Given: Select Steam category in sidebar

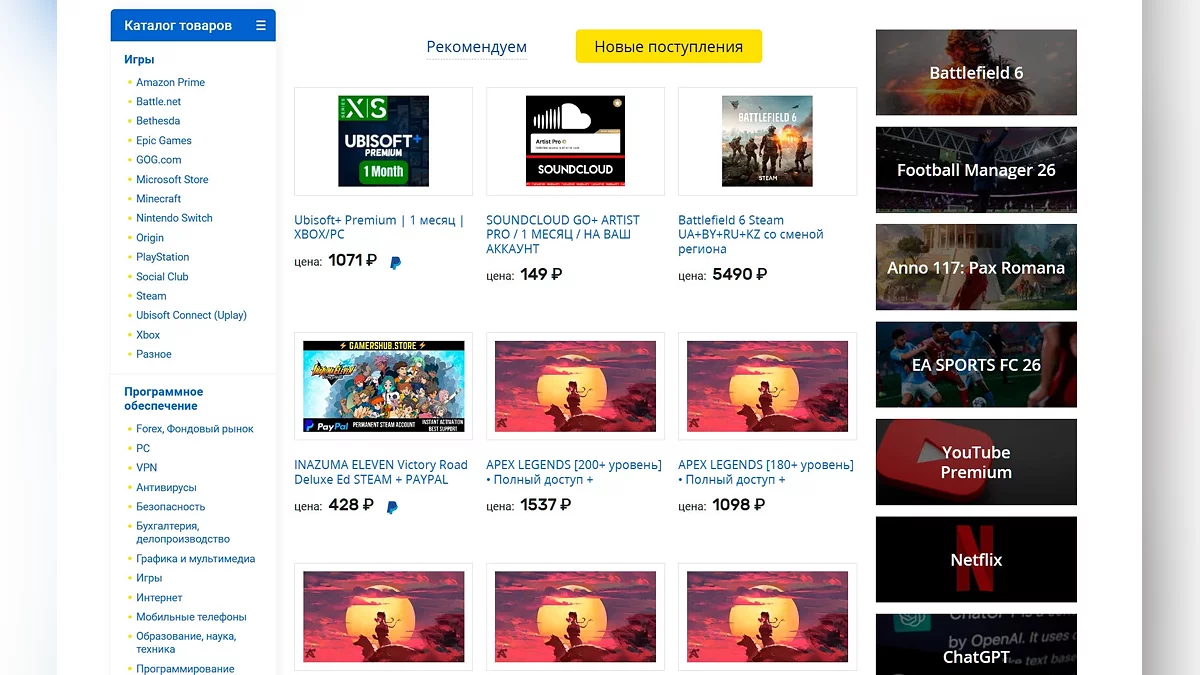Looking at the screenshot, I should tap(151, 296).
